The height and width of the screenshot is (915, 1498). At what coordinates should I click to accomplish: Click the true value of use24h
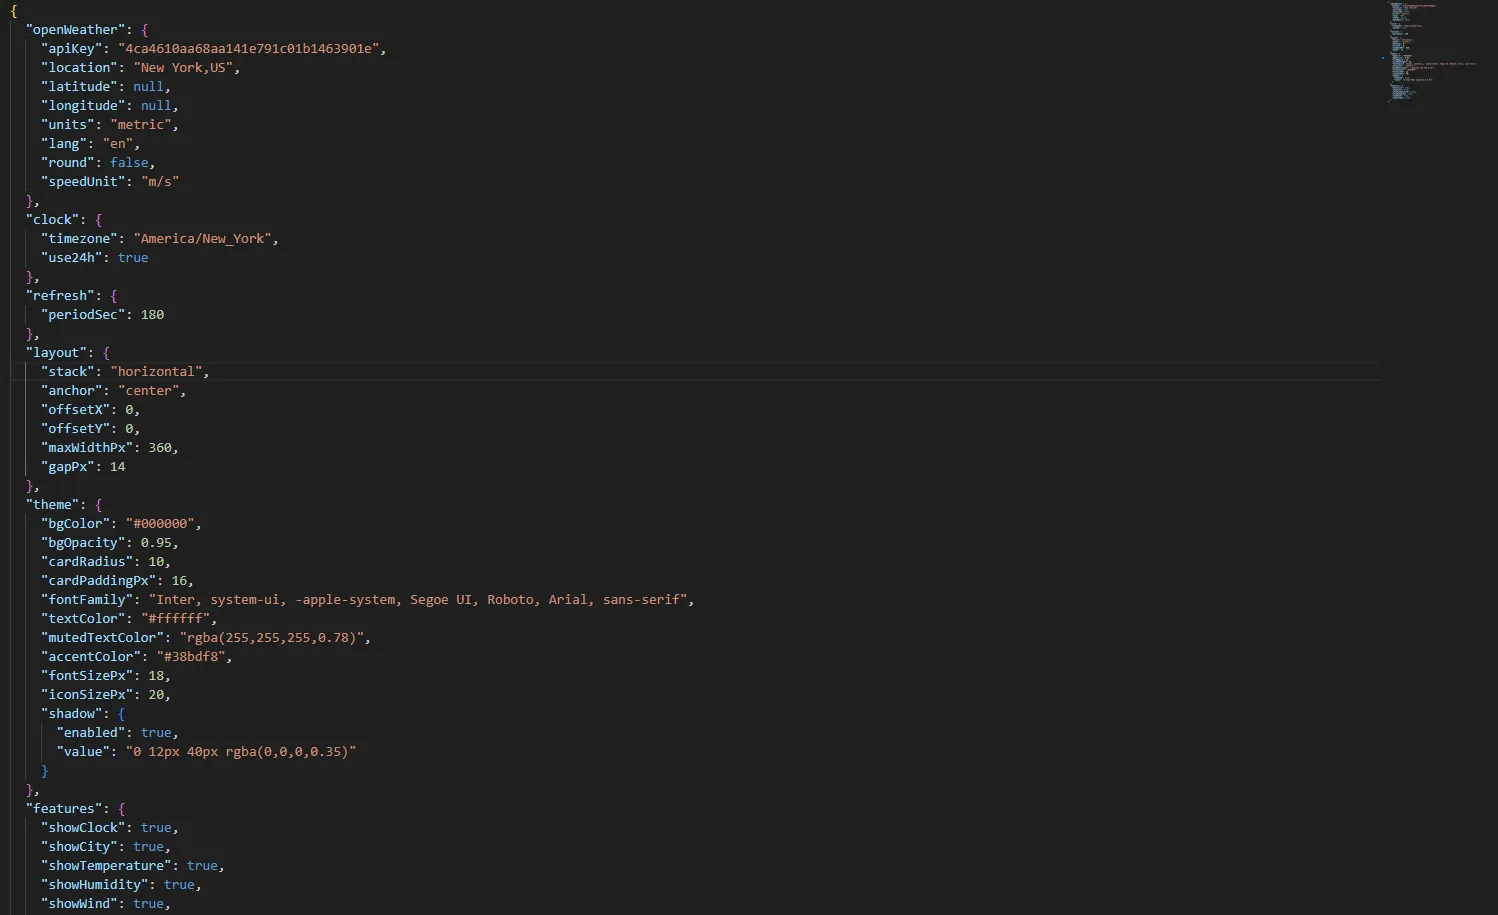(x=133, y=257)
